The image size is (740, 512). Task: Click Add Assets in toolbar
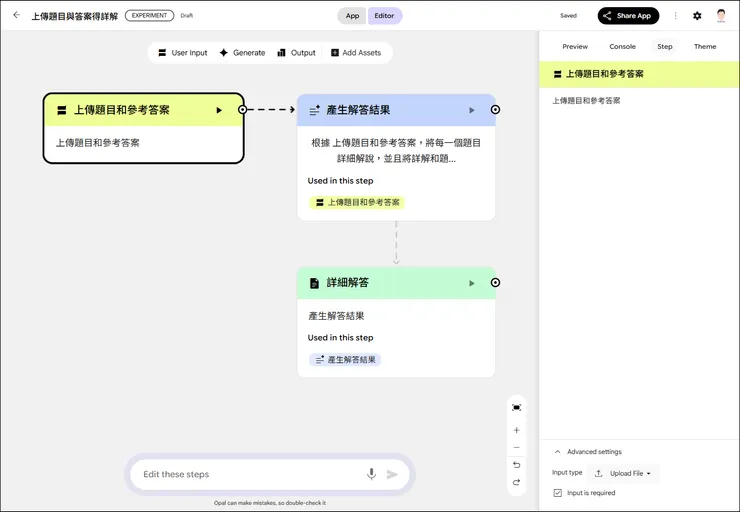click(356, 53)
